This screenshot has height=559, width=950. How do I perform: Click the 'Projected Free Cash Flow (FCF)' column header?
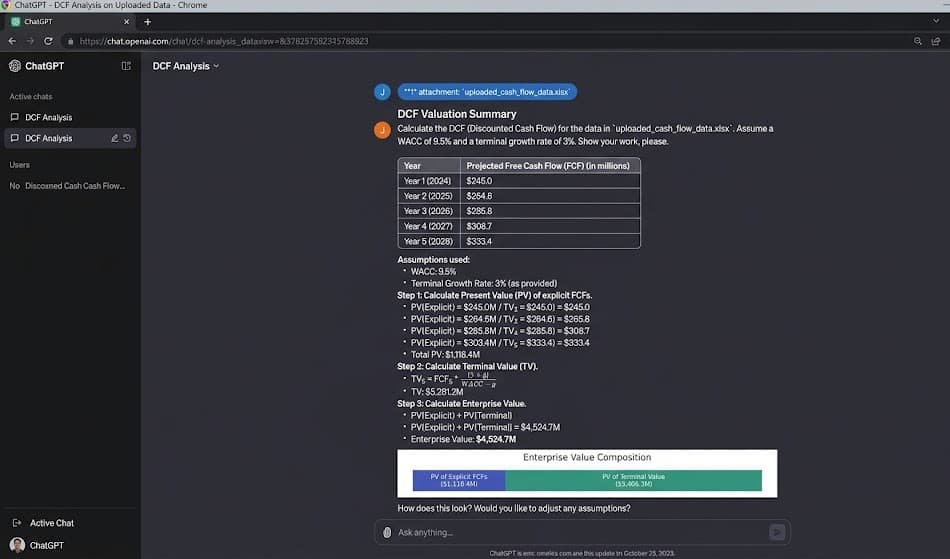(x=550, y=165)
